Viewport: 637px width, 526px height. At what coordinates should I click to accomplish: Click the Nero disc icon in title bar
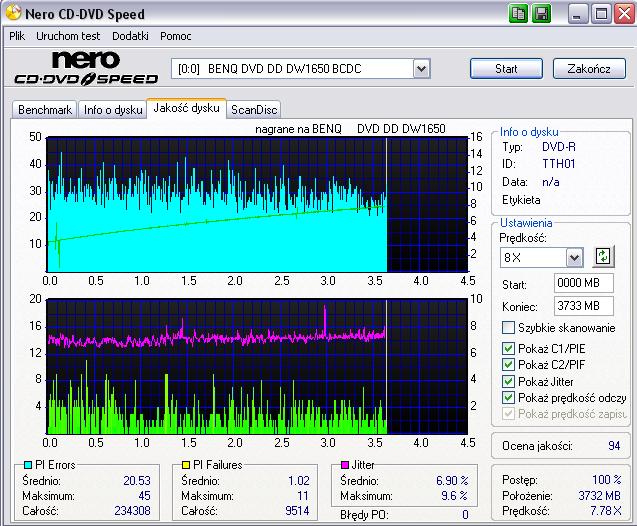(13, 13)
